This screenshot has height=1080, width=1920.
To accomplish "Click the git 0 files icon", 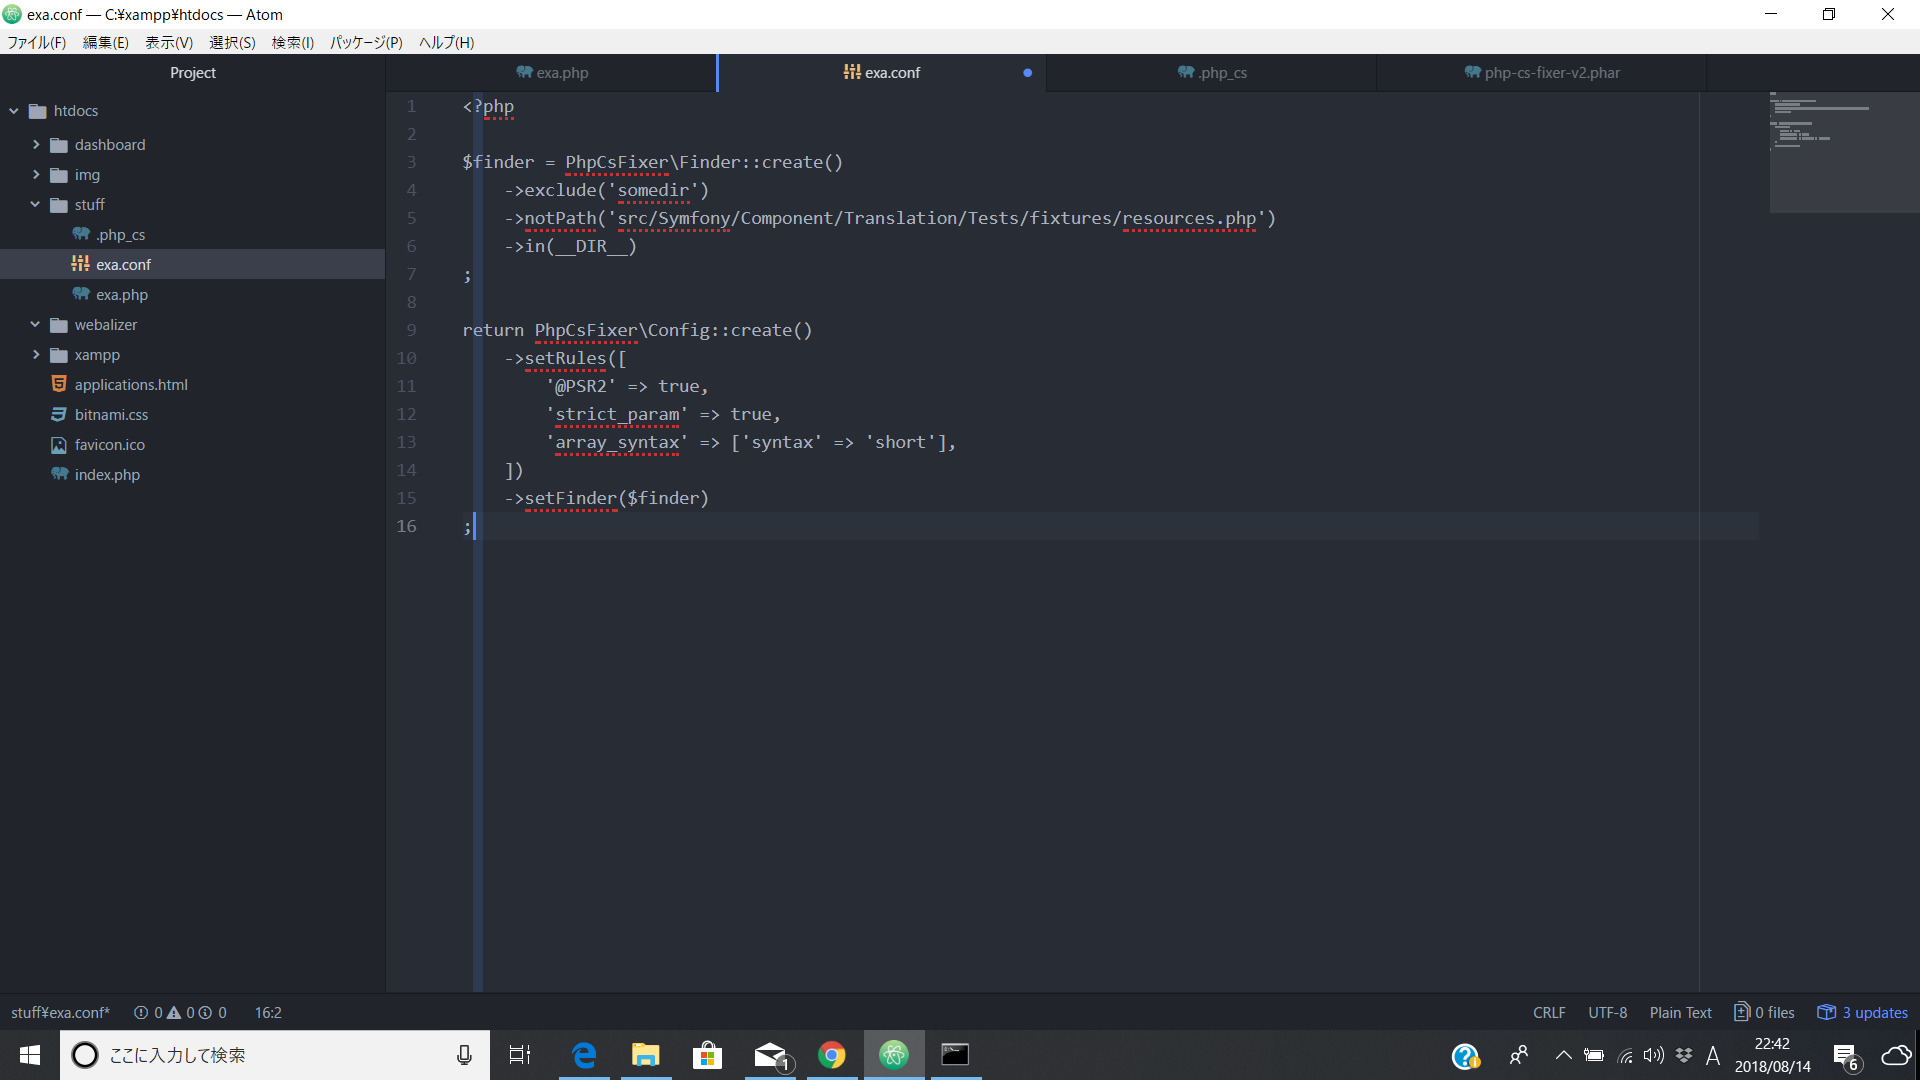I will (x=1742, y=1012).
